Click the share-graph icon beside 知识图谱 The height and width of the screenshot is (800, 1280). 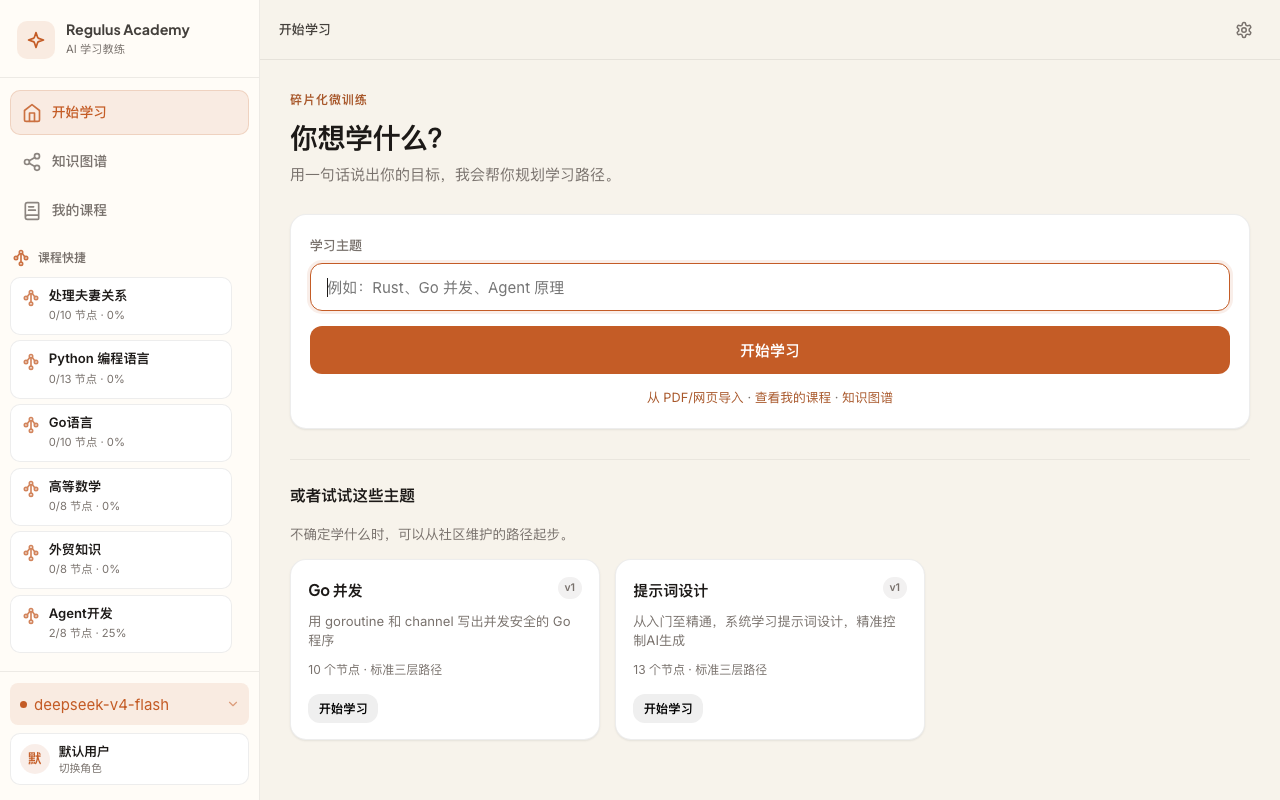pos(32,161)
